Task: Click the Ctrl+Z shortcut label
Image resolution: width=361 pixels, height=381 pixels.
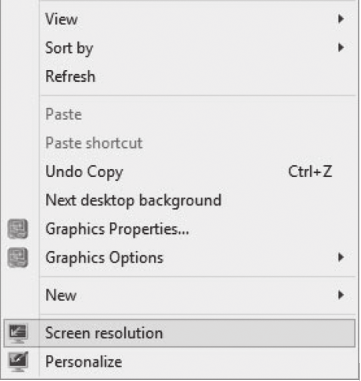Action: coord(310,172)
